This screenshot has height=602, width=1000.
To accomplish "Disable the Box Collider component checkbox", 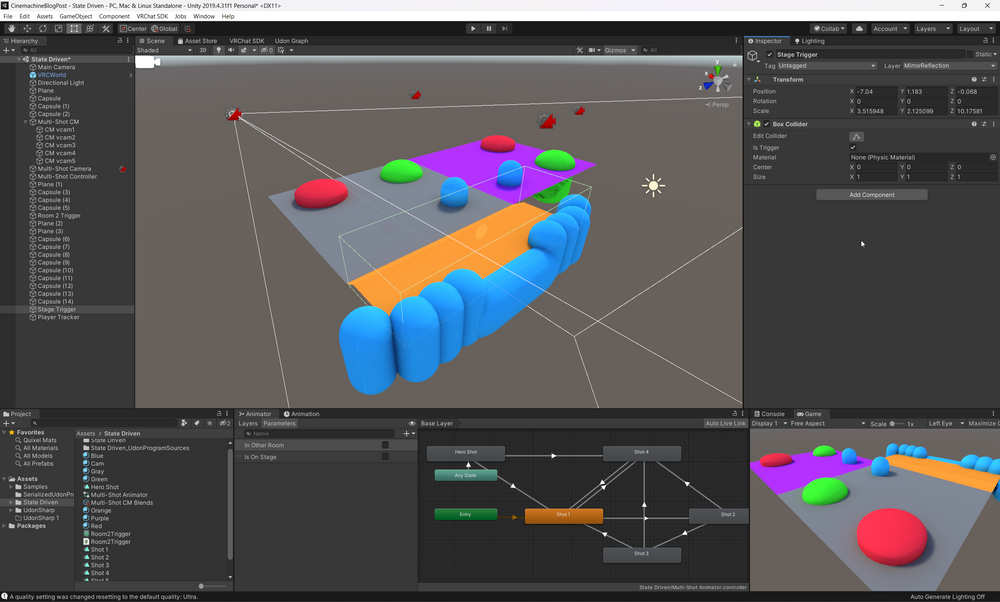I will click(767, 124).
